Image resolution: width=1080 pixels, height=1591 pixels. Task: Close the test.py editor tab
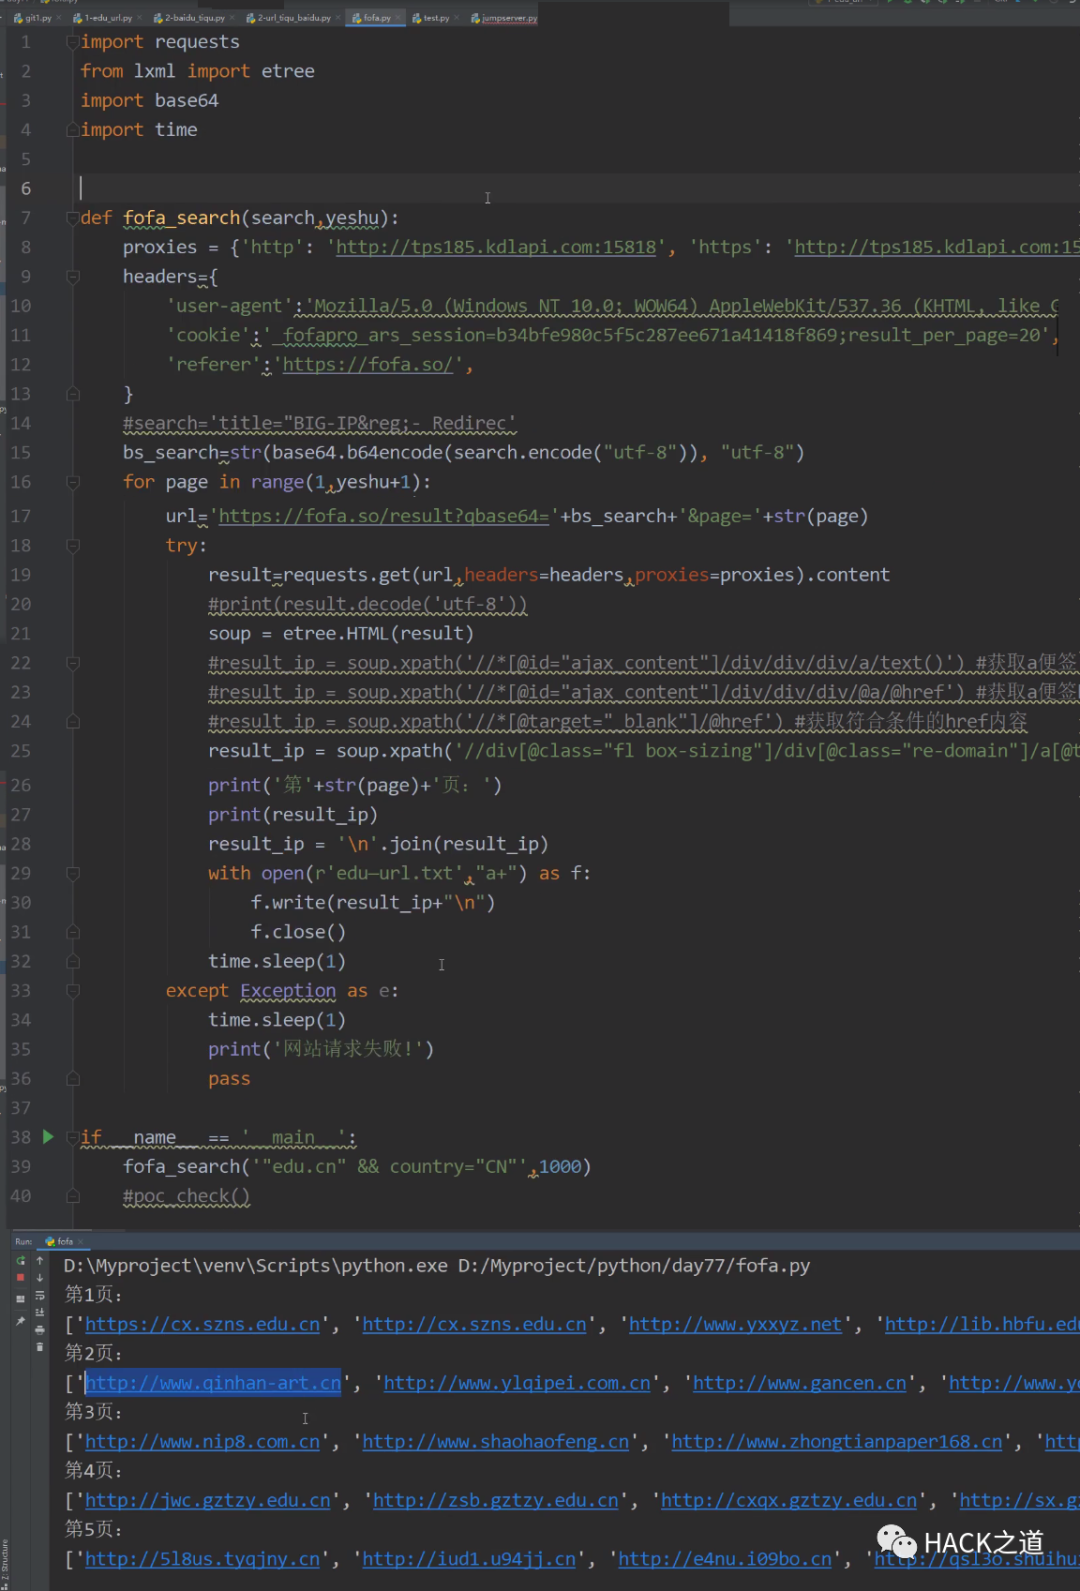457,18
